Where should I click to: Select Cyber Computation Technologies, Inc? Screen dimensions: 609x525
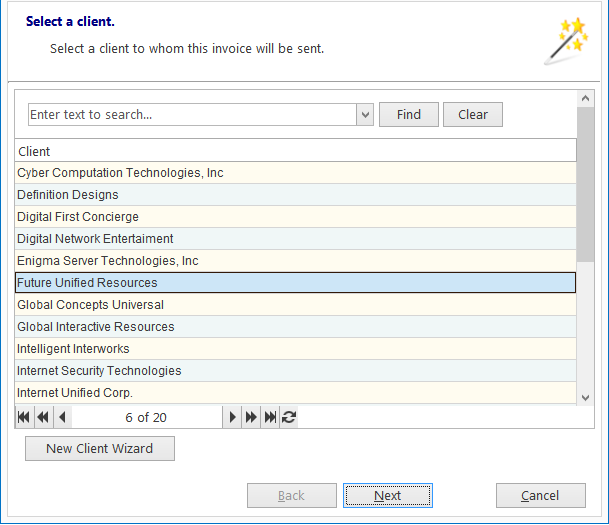296,173
